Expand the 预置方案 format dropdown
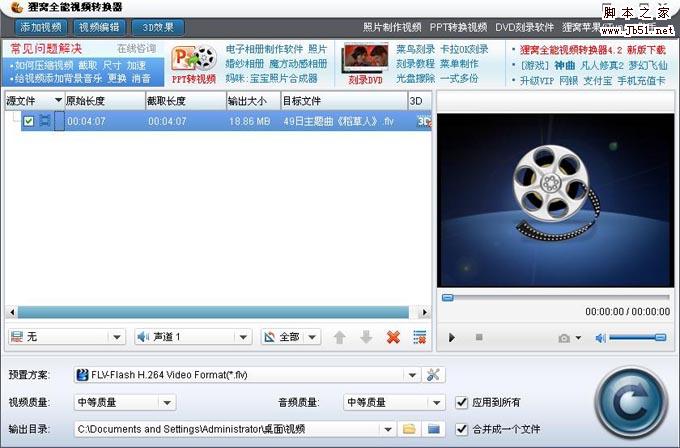The height and width of the screenshot is (448, 680). 412,375
